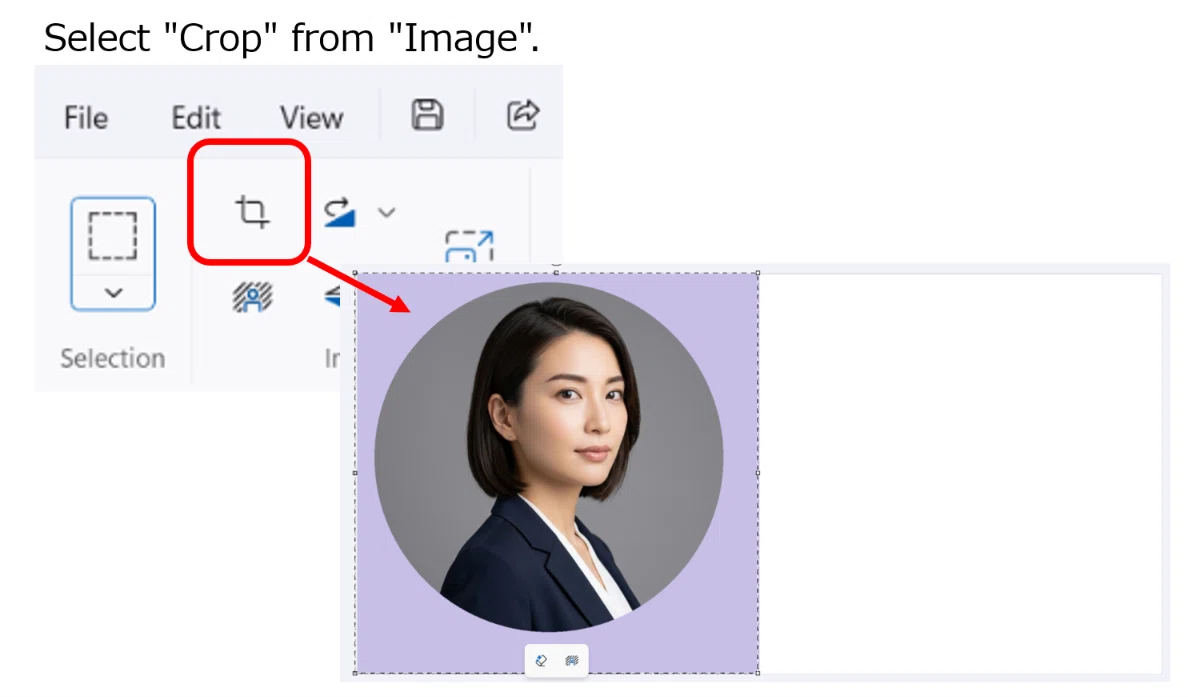
Task: Open the View menu
Action: pos(311,118)
